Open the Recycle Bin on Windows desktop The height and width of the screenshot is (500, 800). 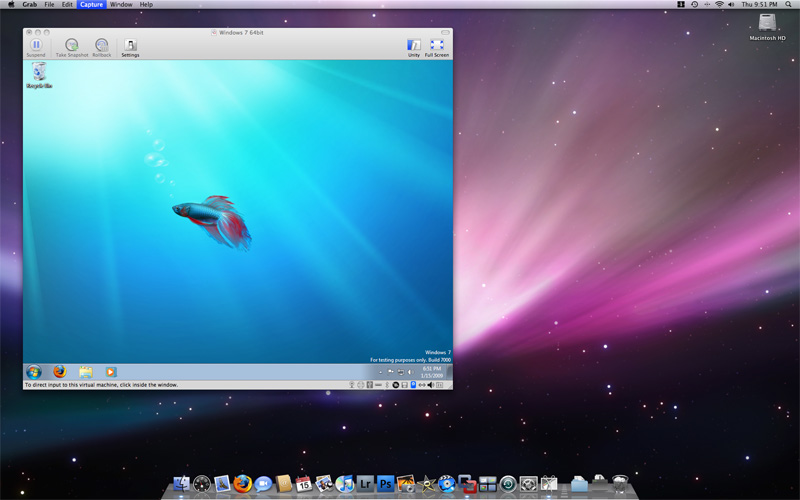(39, 75)
